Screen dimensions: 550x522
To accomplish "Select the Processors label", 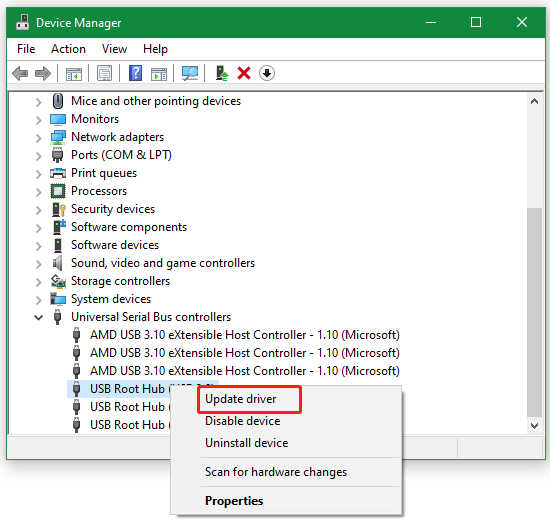I will (x=99, y=191).
